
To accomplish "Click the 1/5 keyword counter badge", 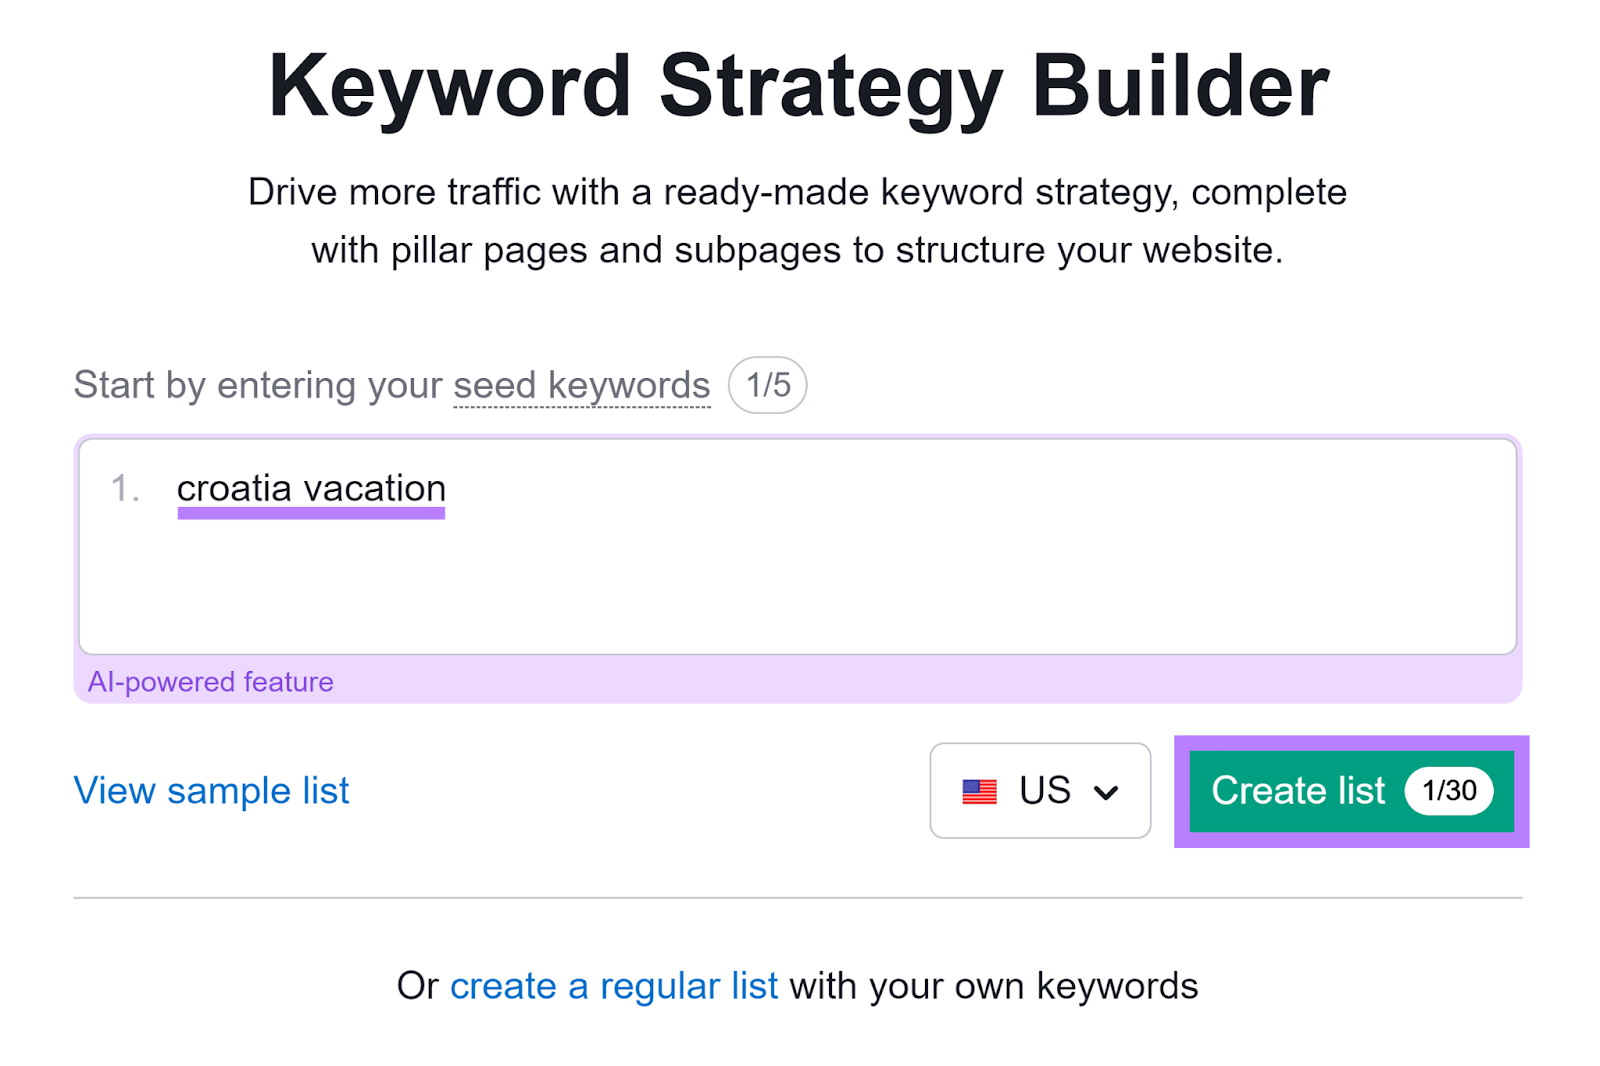I will click(x=766, y=384).
